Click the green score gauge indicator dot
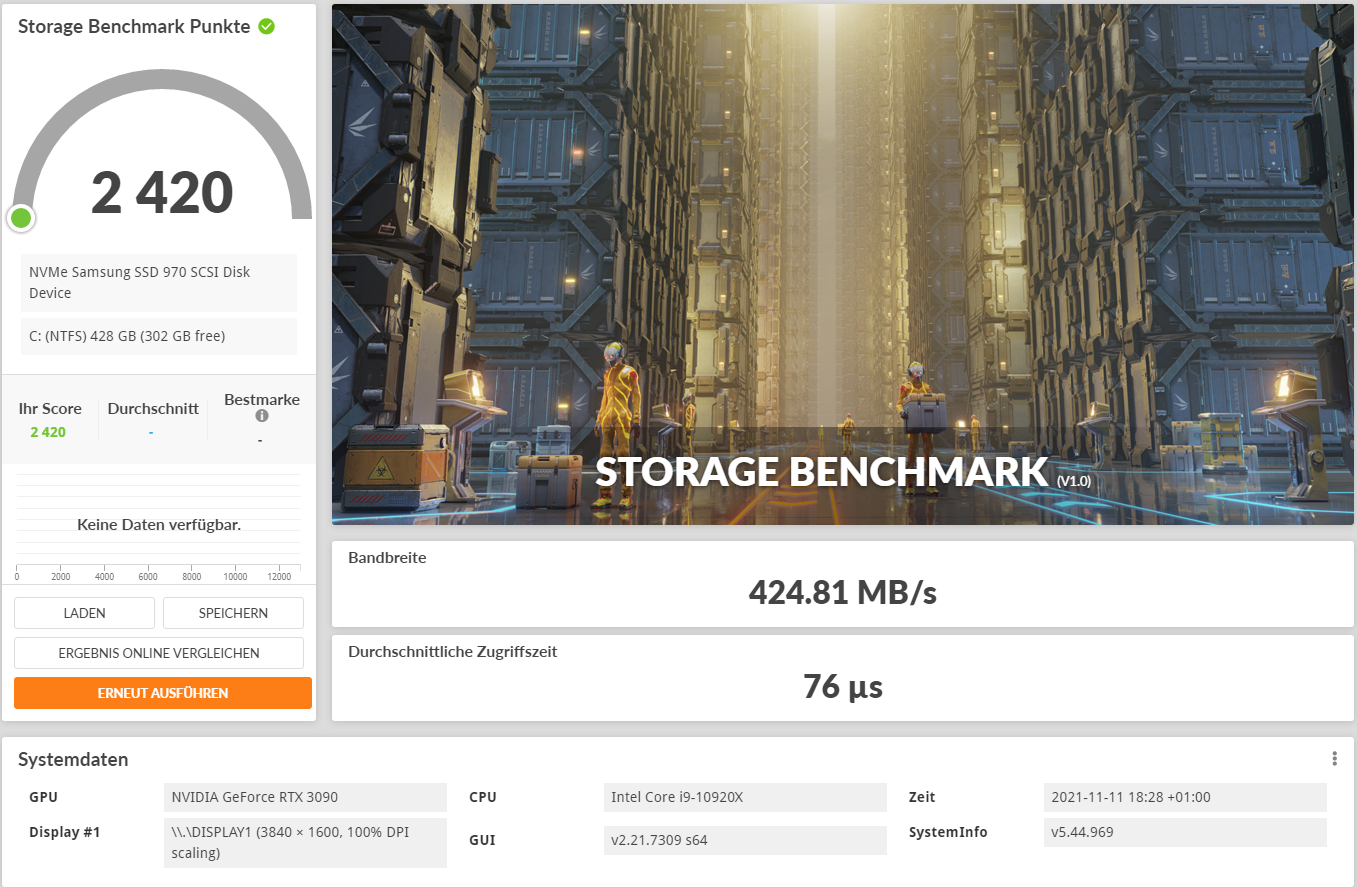The height and width of the screenshot is (888, 1357). [x=20, y=218]
